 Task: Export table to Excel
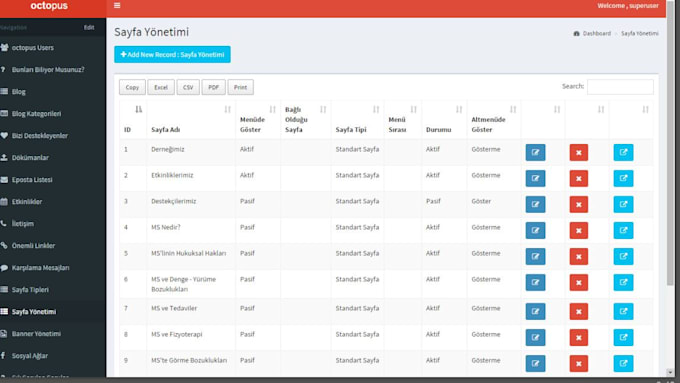pos(161,87)
